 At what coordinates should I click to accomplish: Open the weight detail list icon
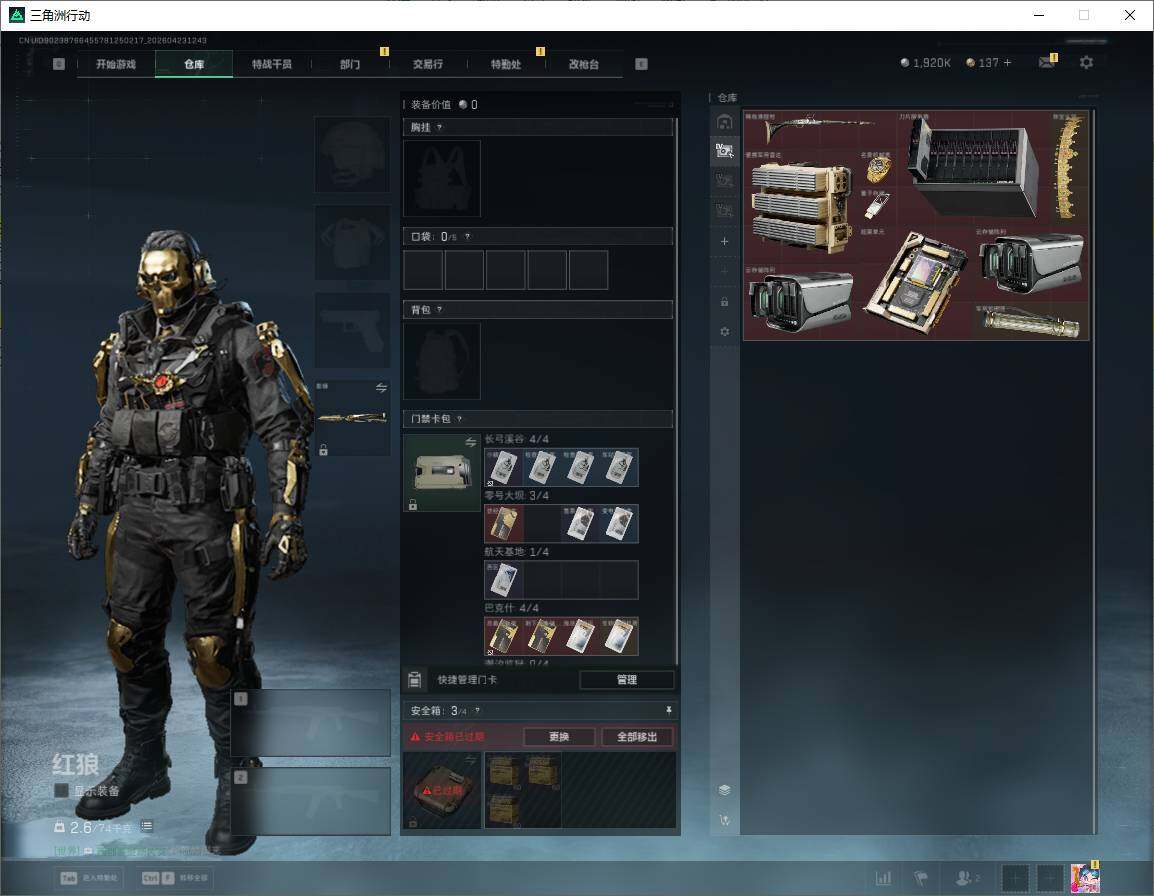tap(146, 826)
